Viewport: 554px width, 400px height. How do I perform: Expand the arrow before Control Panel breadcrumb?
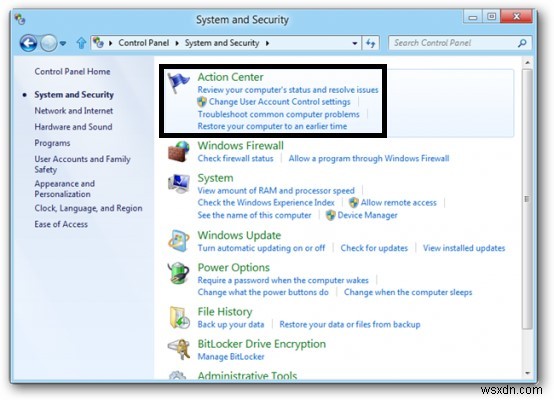111,43
